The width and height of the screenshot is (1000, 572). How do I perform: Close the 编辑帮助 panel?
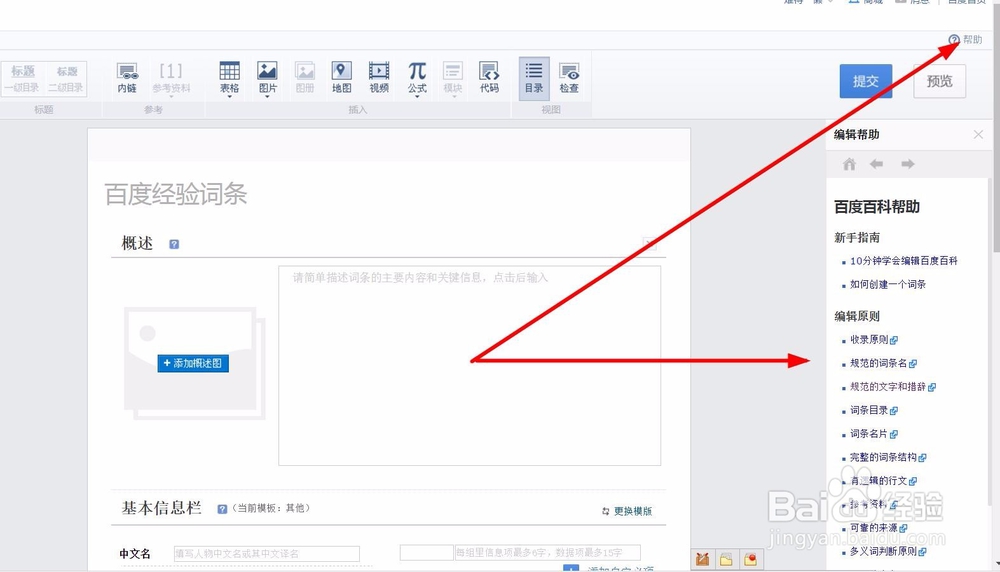tap(978, 135)
